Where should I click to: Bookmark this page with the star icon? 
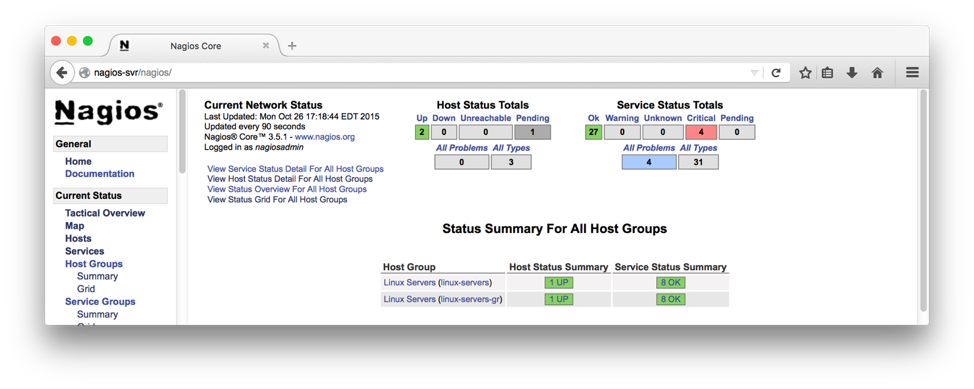(805, 73)
